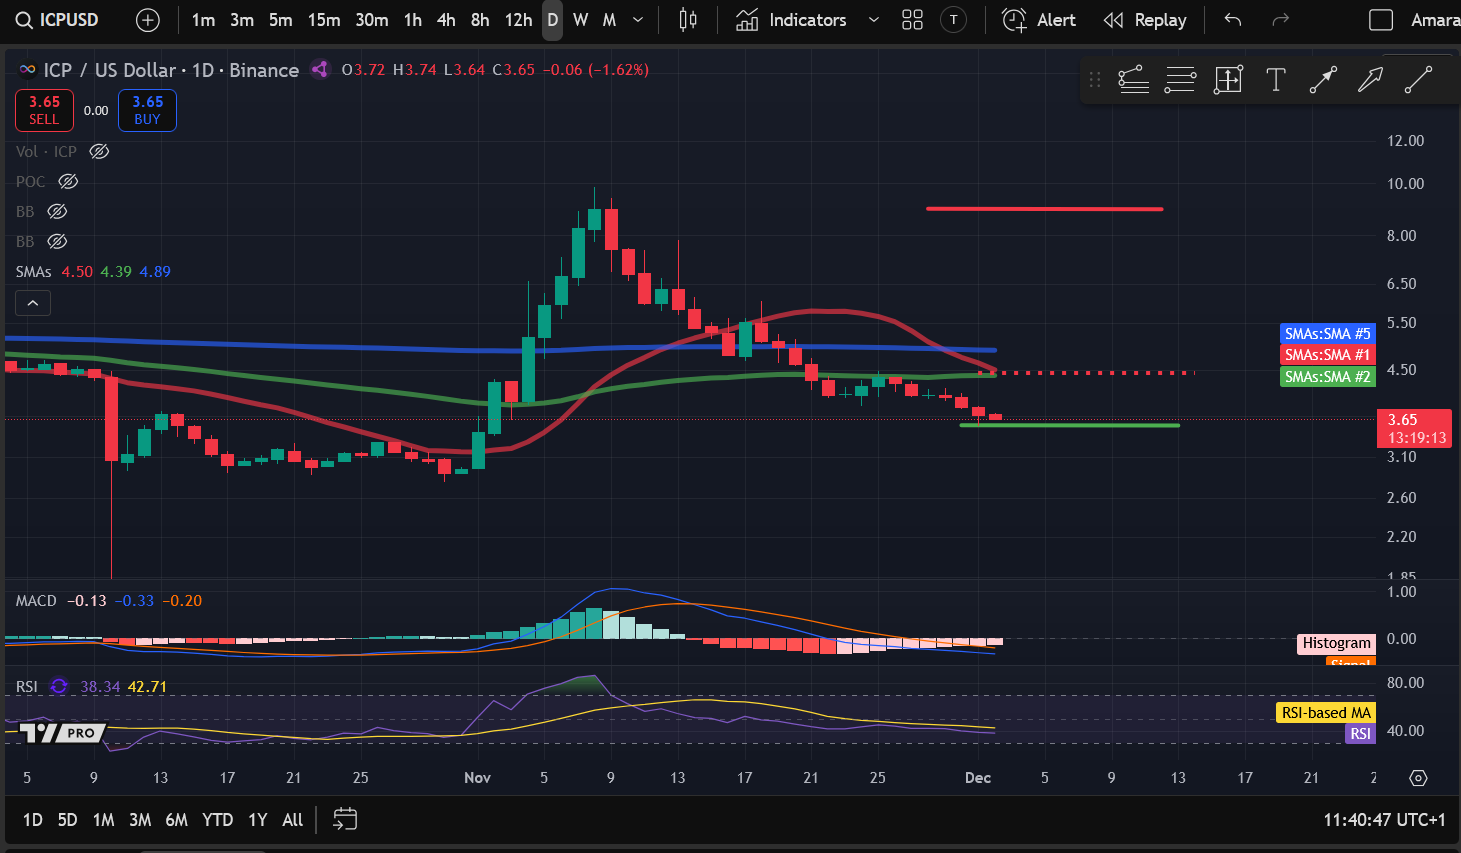
Task: Select the 3M date range
Action: click(140, 820)
